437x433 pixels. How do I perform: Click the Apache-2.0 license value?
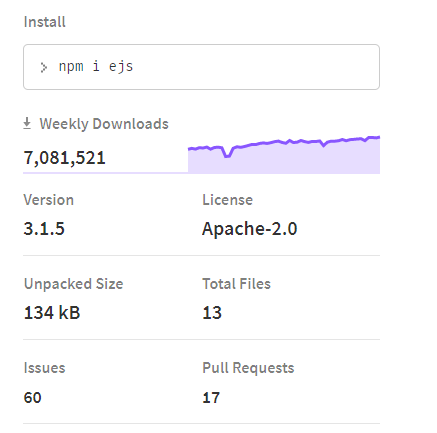[250, 229]
